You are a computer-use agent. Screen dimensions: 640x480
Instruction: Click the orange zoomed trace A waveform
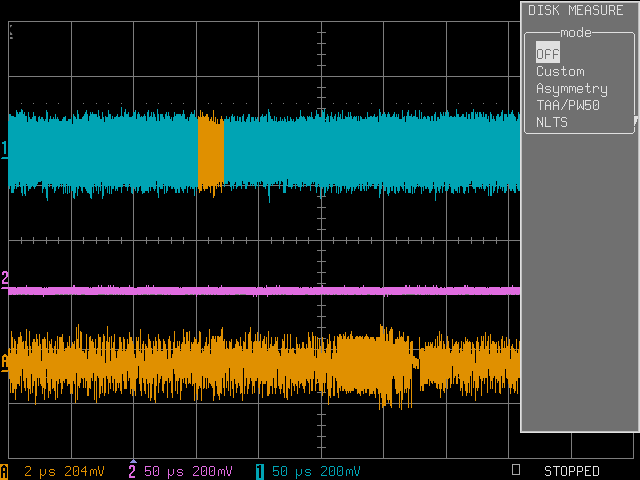264,365
